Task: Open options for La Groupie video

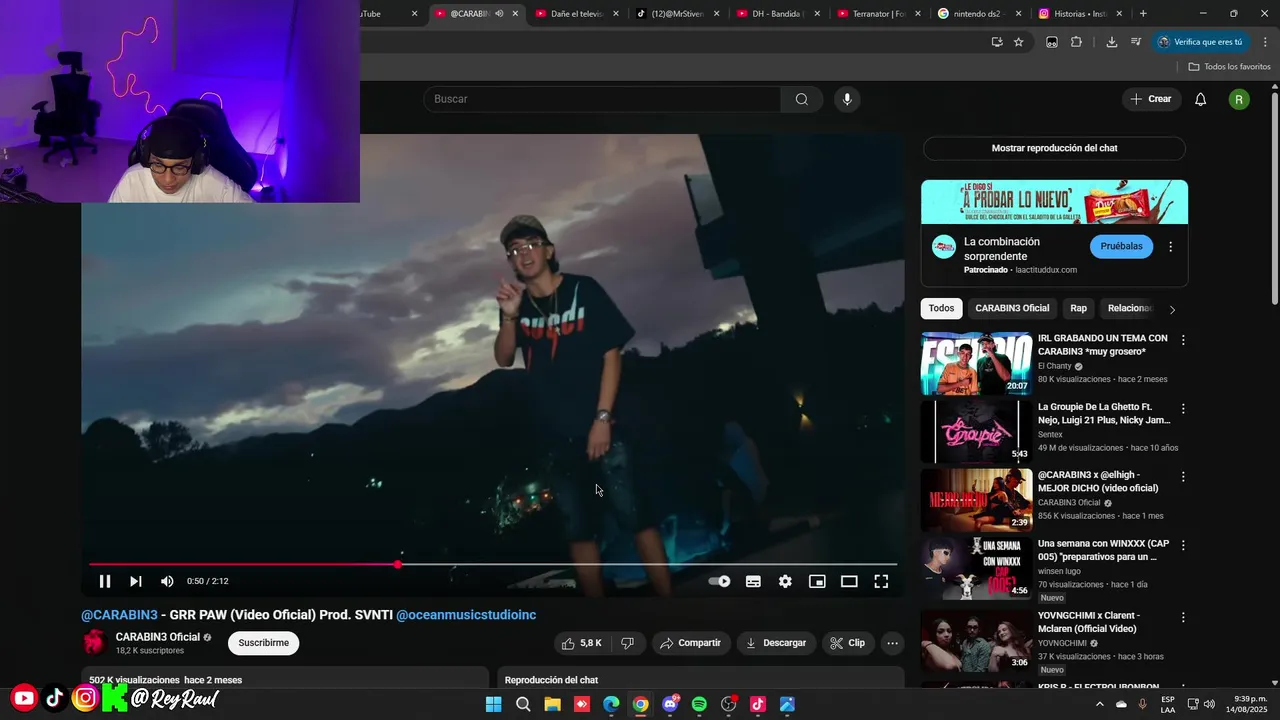Action: coord(1183,409)
